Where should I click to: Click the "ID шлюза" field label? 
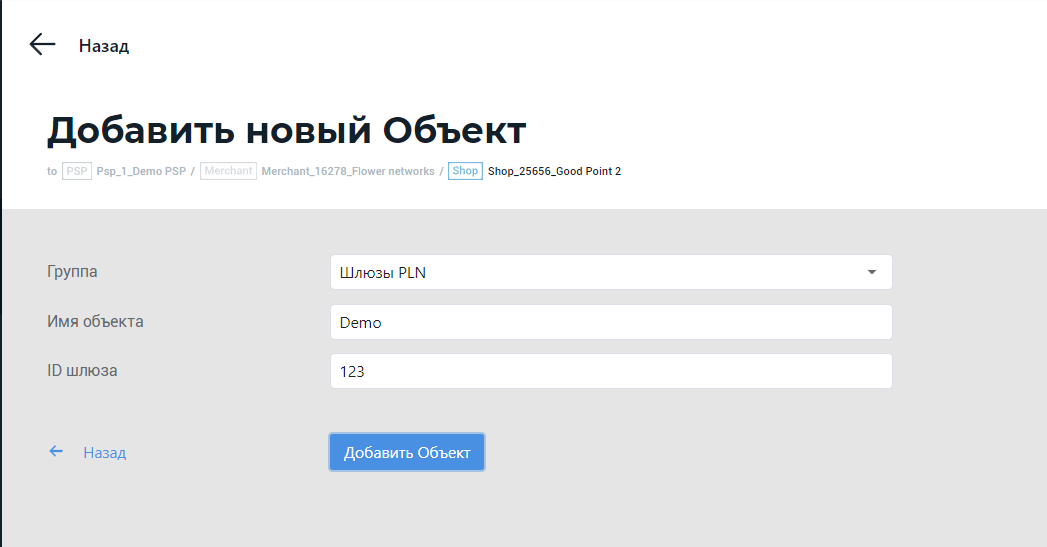82,370
